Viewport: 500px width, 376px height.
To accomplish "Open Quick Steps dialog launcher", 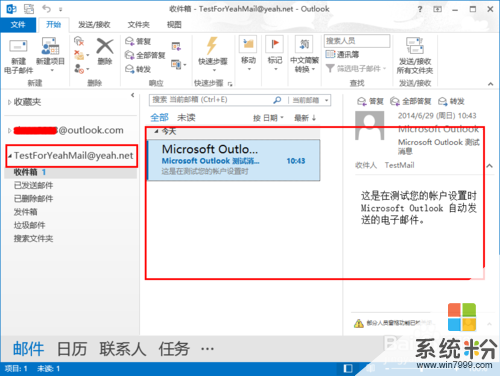I will click(x=230, y=84).
